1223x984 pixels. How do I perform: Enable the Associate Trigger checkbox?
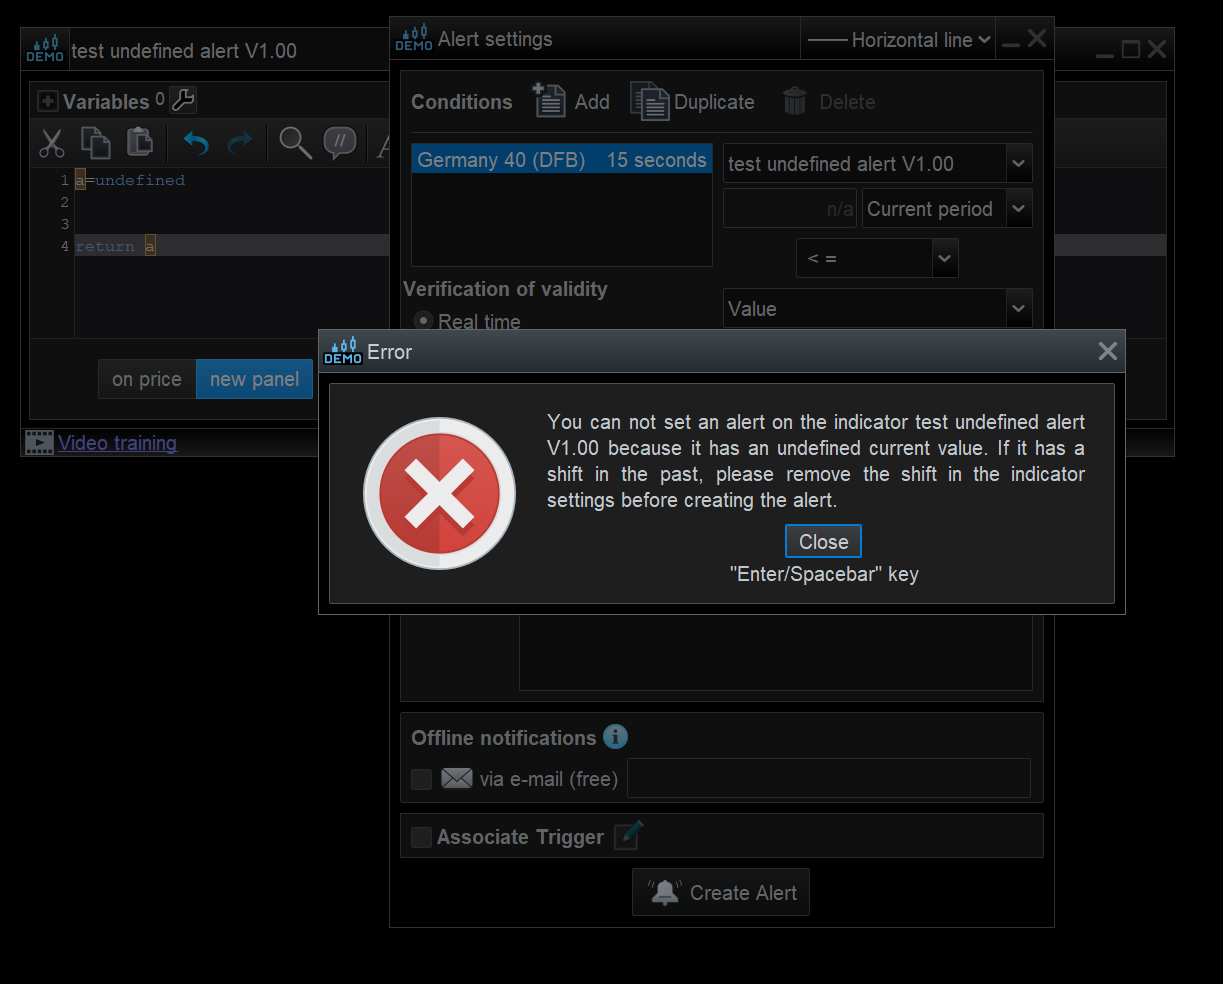pos(422,837)
